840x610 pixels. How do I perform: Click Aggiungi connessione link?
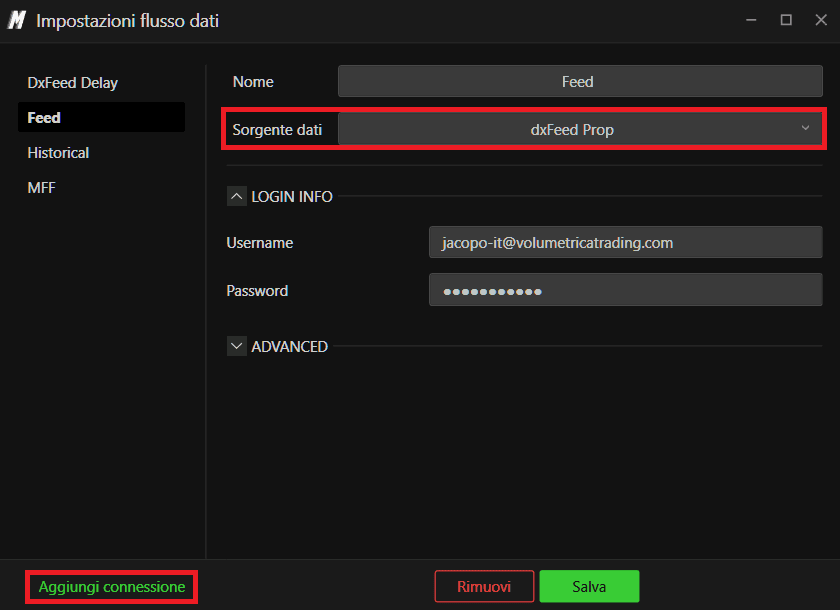112,587
